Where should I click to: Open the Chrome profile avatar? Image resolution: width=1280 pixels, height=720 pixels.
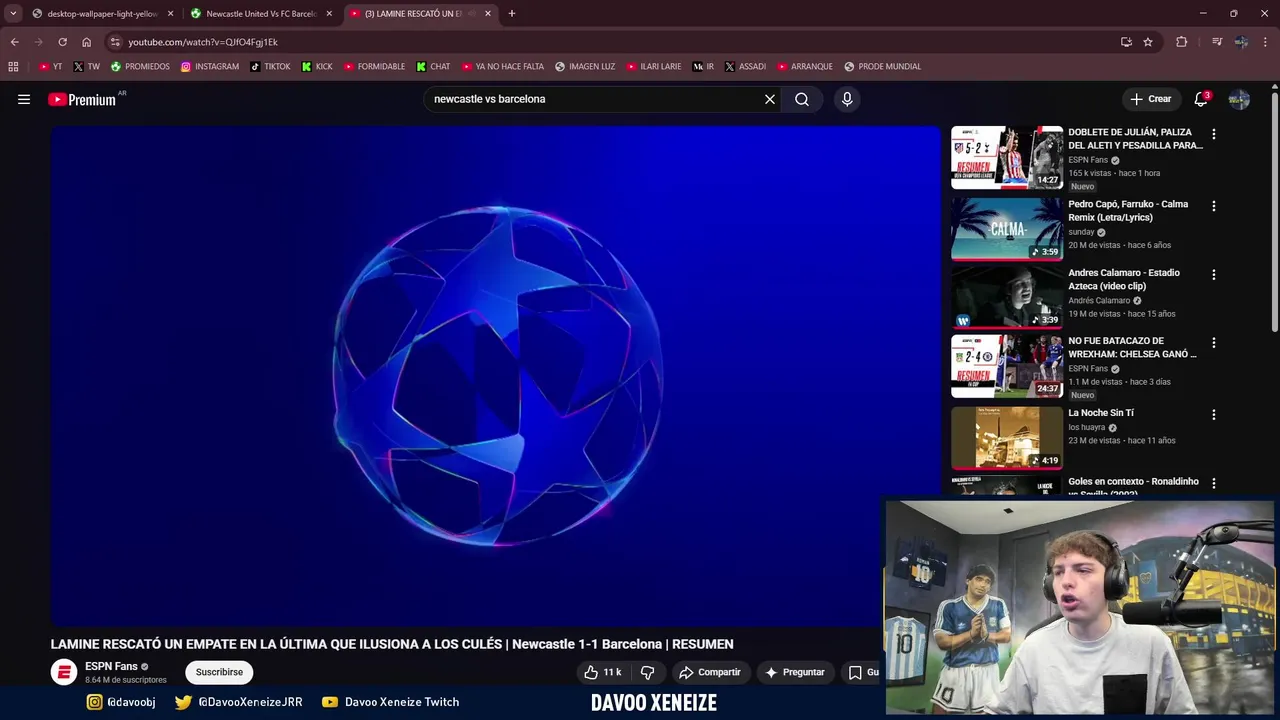(x=1241, y=42)
